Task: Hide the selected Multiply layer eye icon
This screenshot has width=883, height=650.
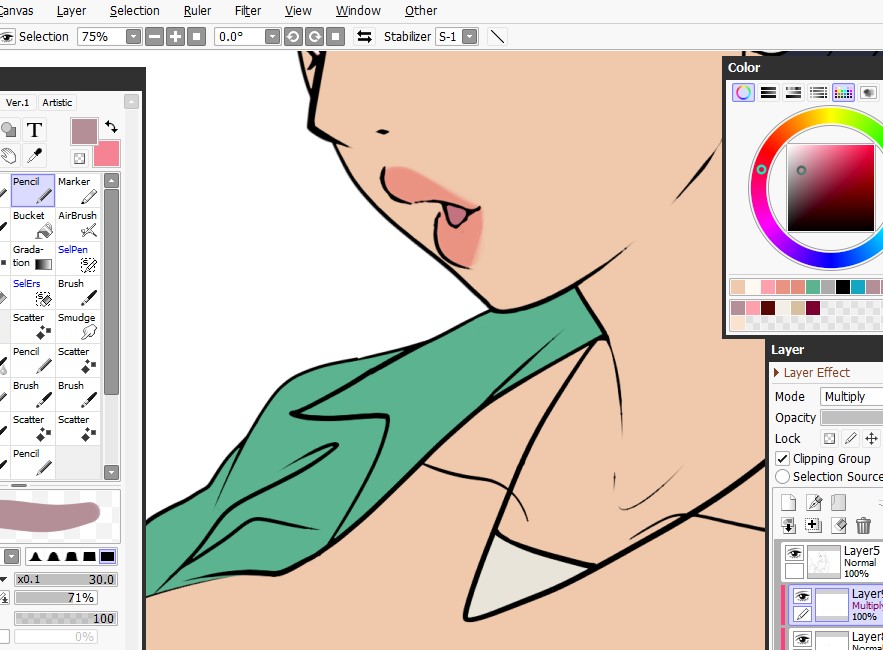Action: tap(802, 596)
